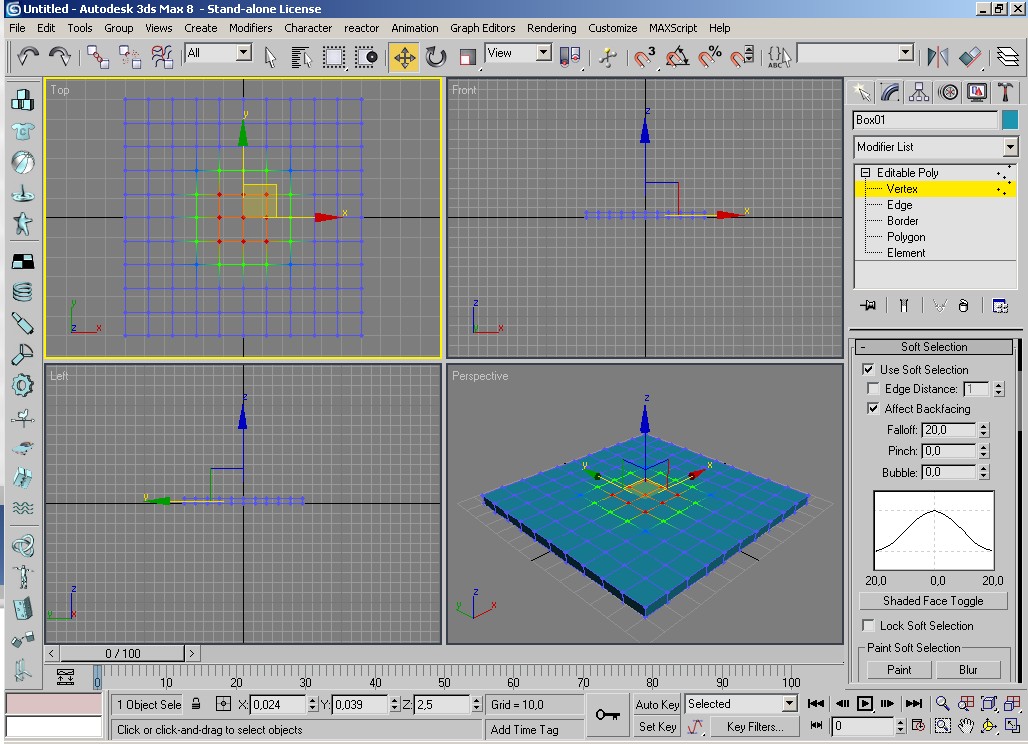Screen dimensions: 1028x744
Task: Open the Customize menu
Action: [x=612, y=28]
